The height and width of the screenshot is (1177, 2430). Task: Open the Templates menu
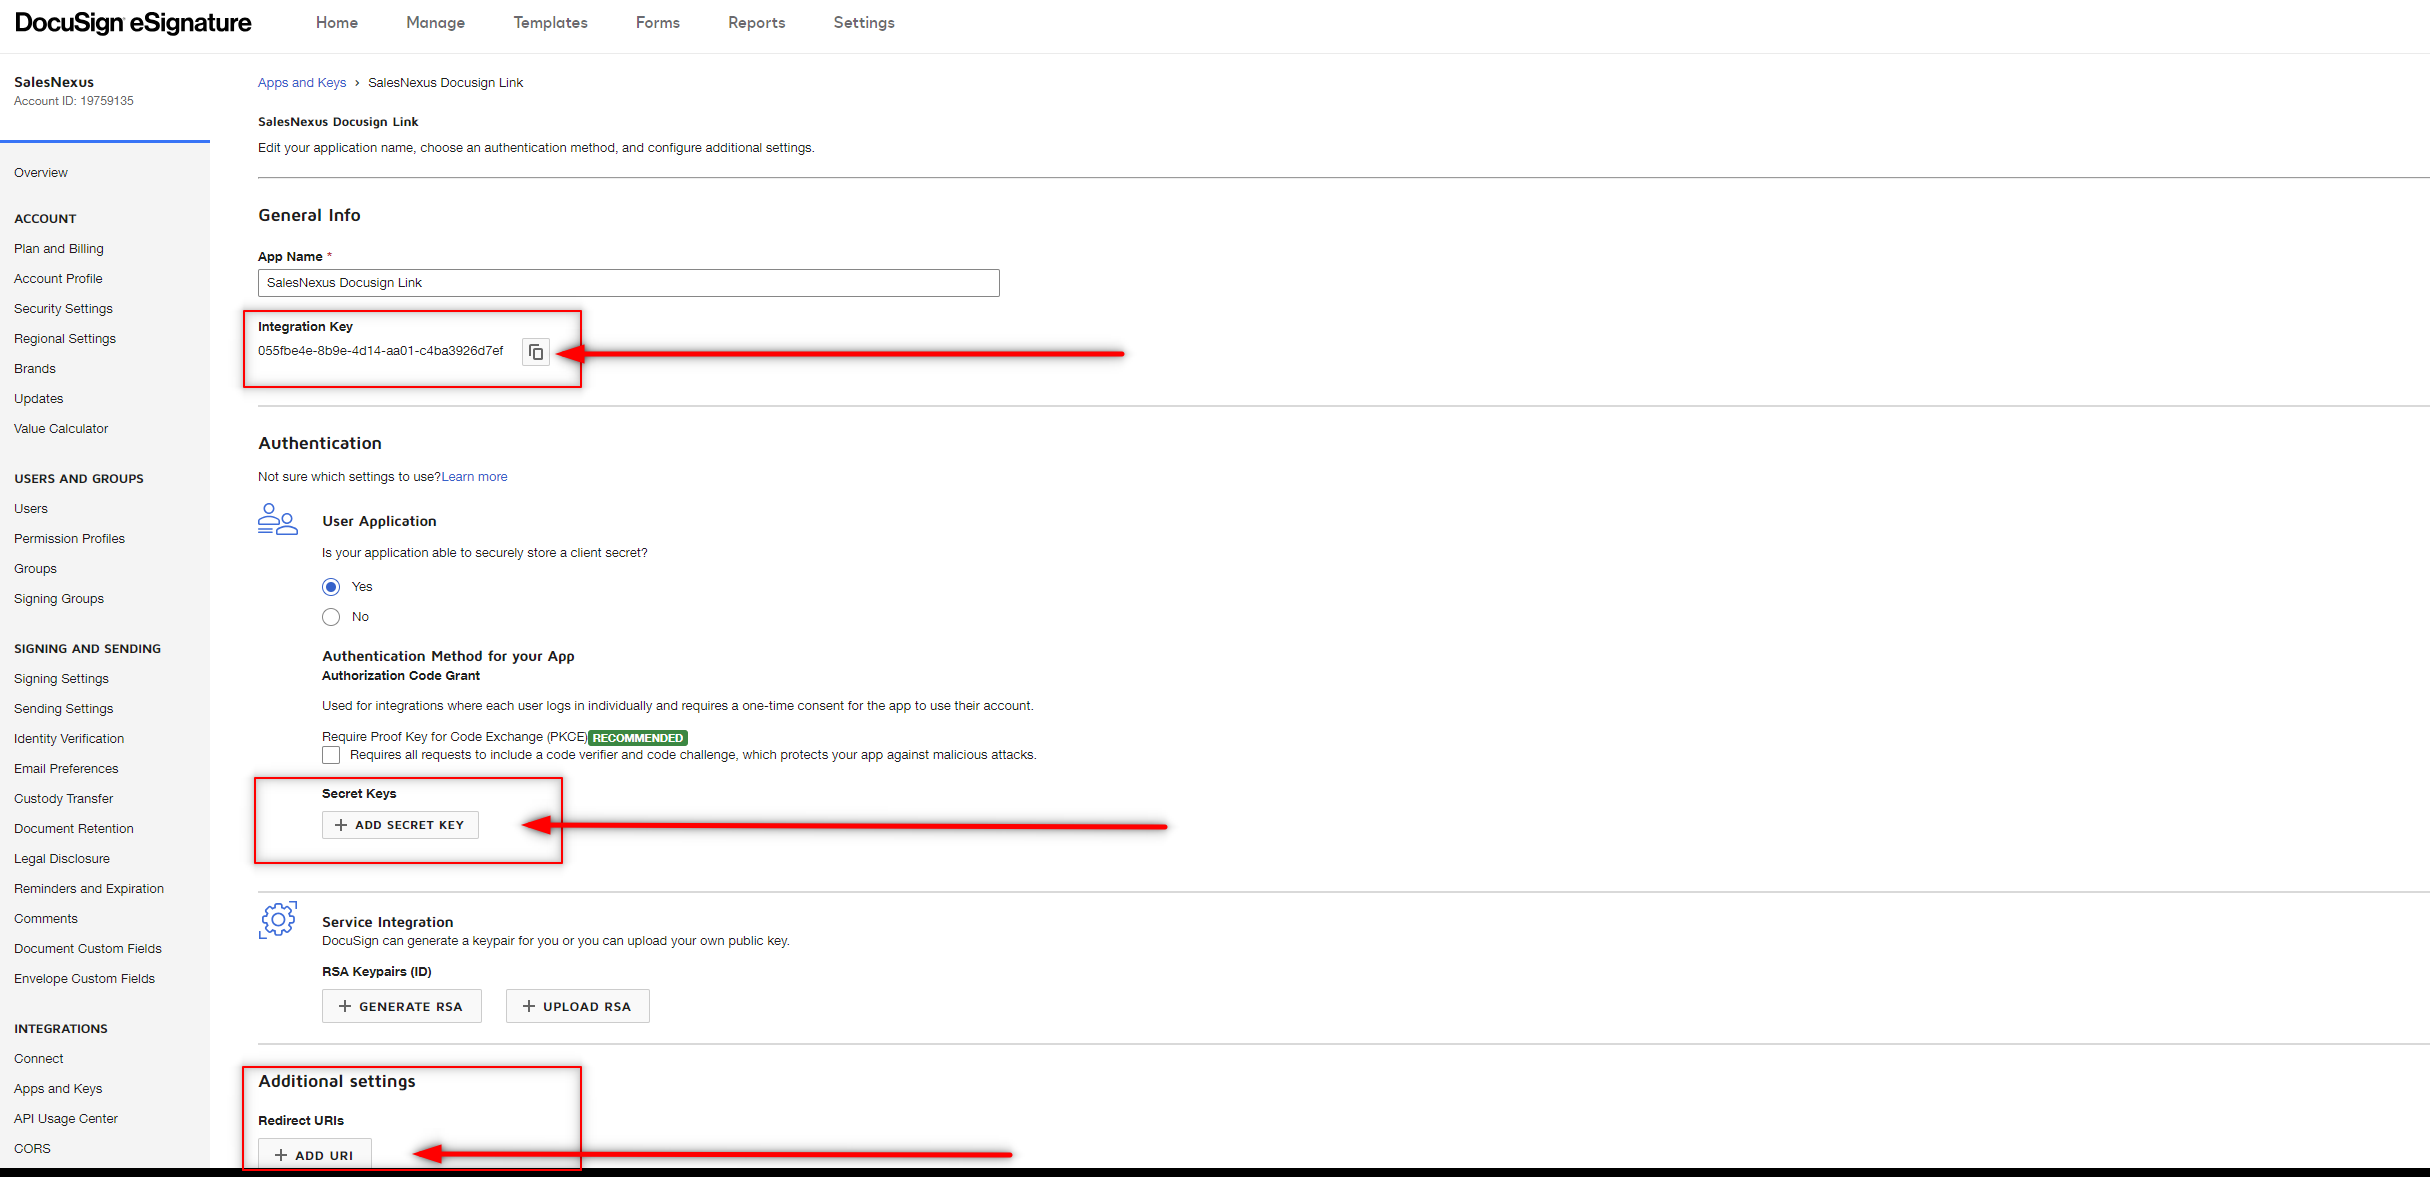click(551, 22)
